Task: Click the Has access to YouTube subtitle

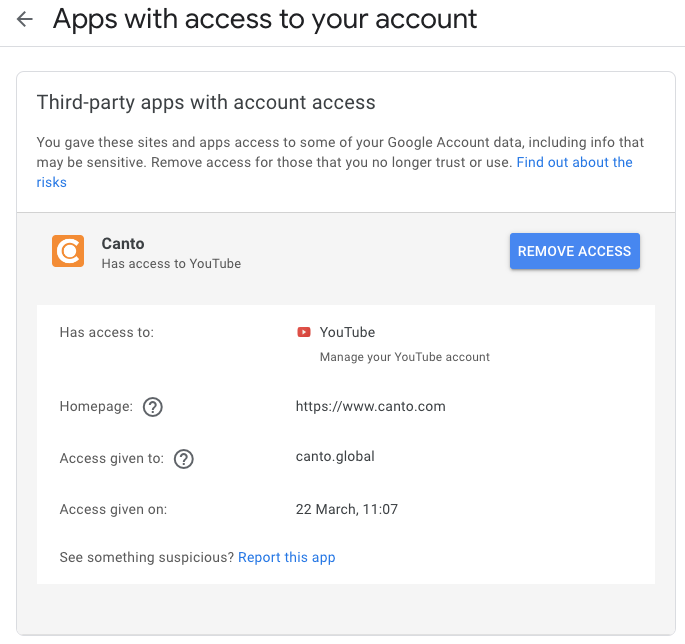Action: tap(171, 264)
